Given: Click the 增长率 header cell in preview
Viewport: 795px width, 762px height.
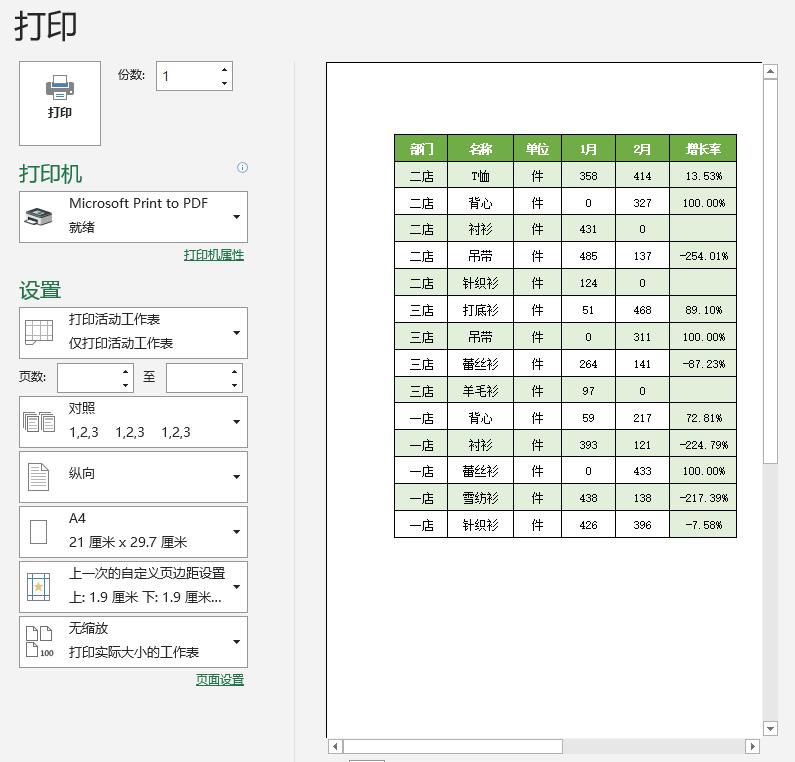Looking at the screenshot, I should click(x=703, y=149).
